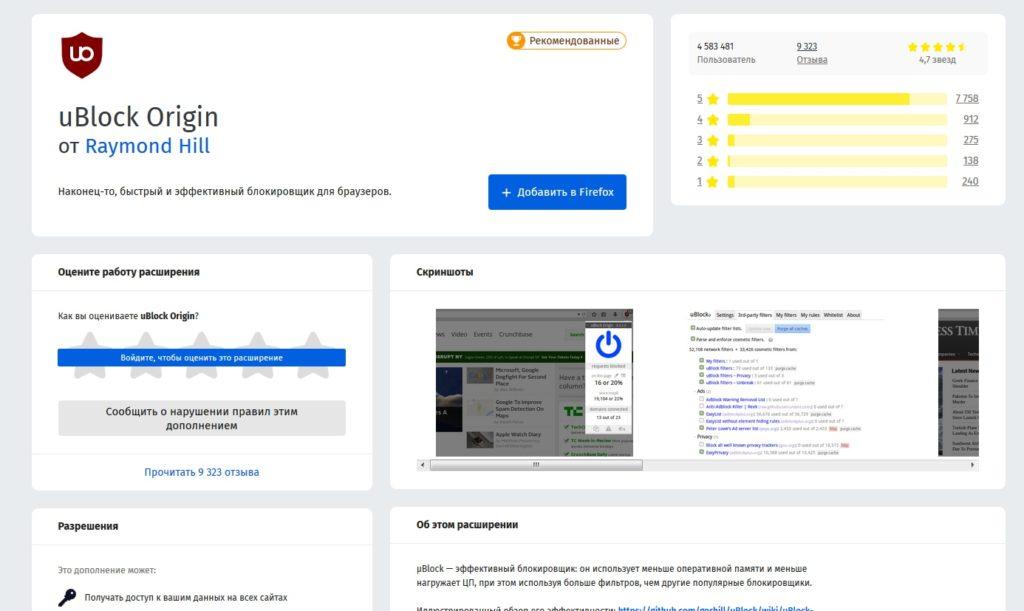This screenshot has width=1024, height=611.
Task: Click the star icon next to rating 5
Action: (x=712, y=99)
